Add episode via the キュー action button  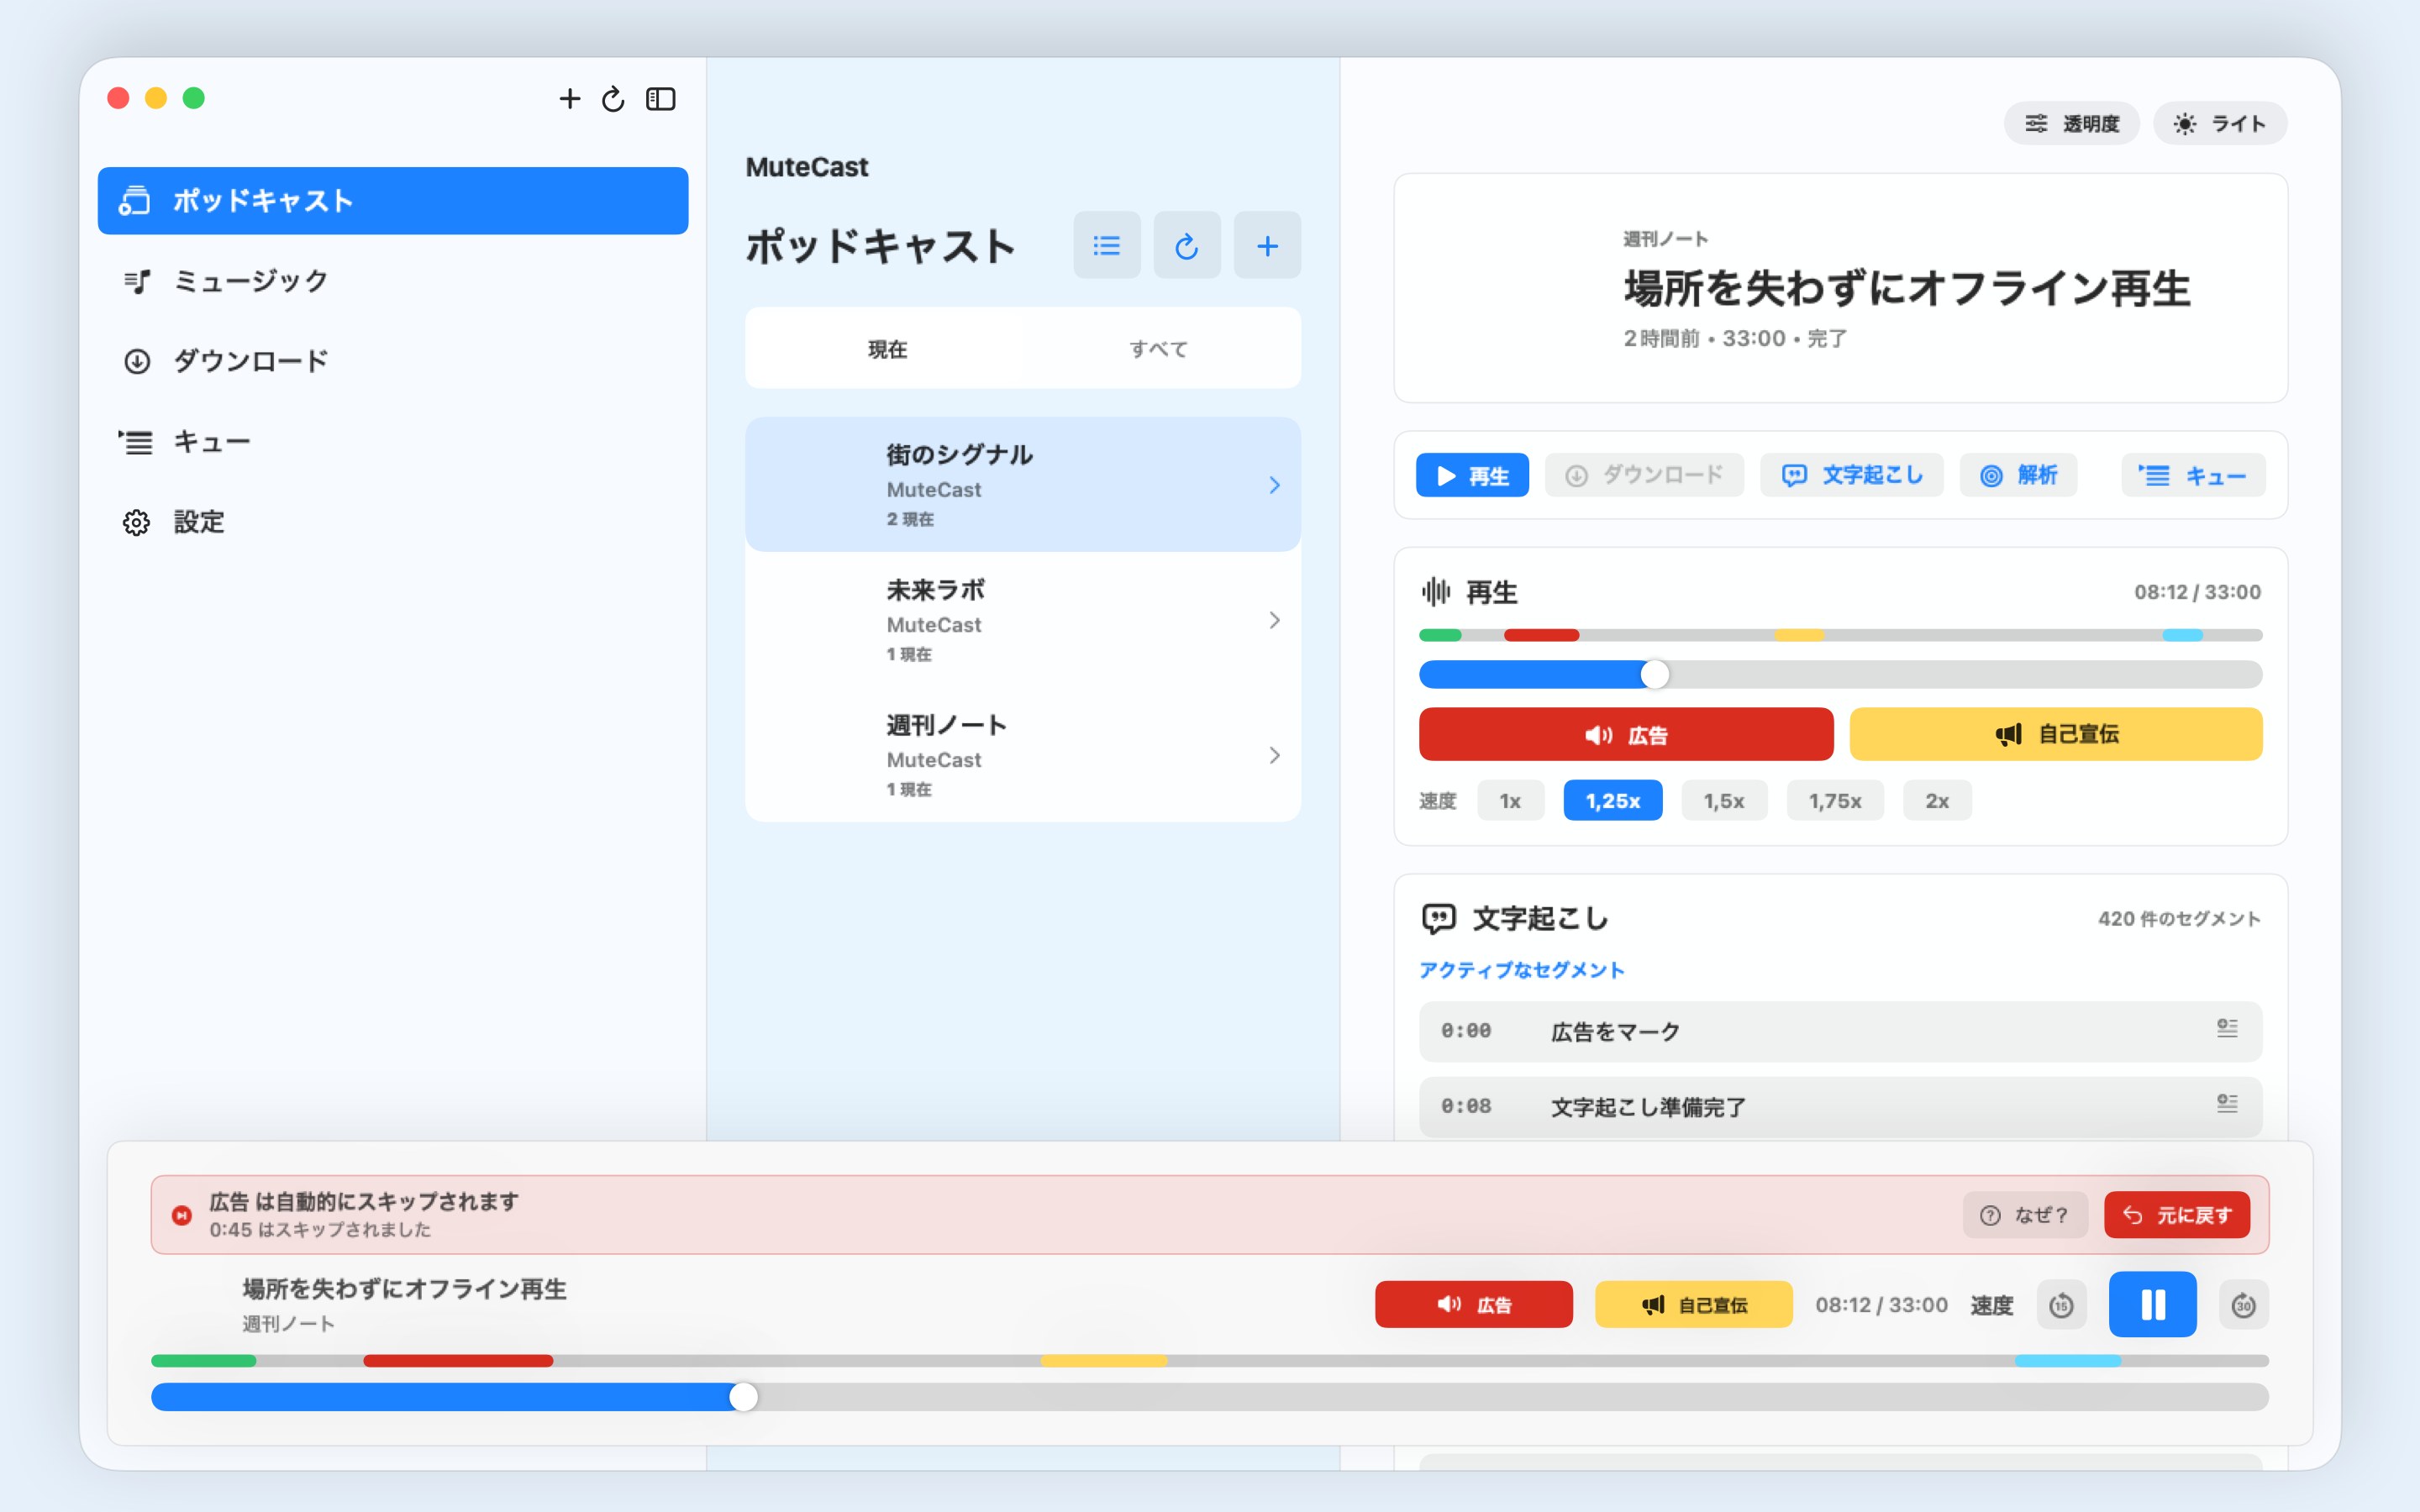point(2193,475)
